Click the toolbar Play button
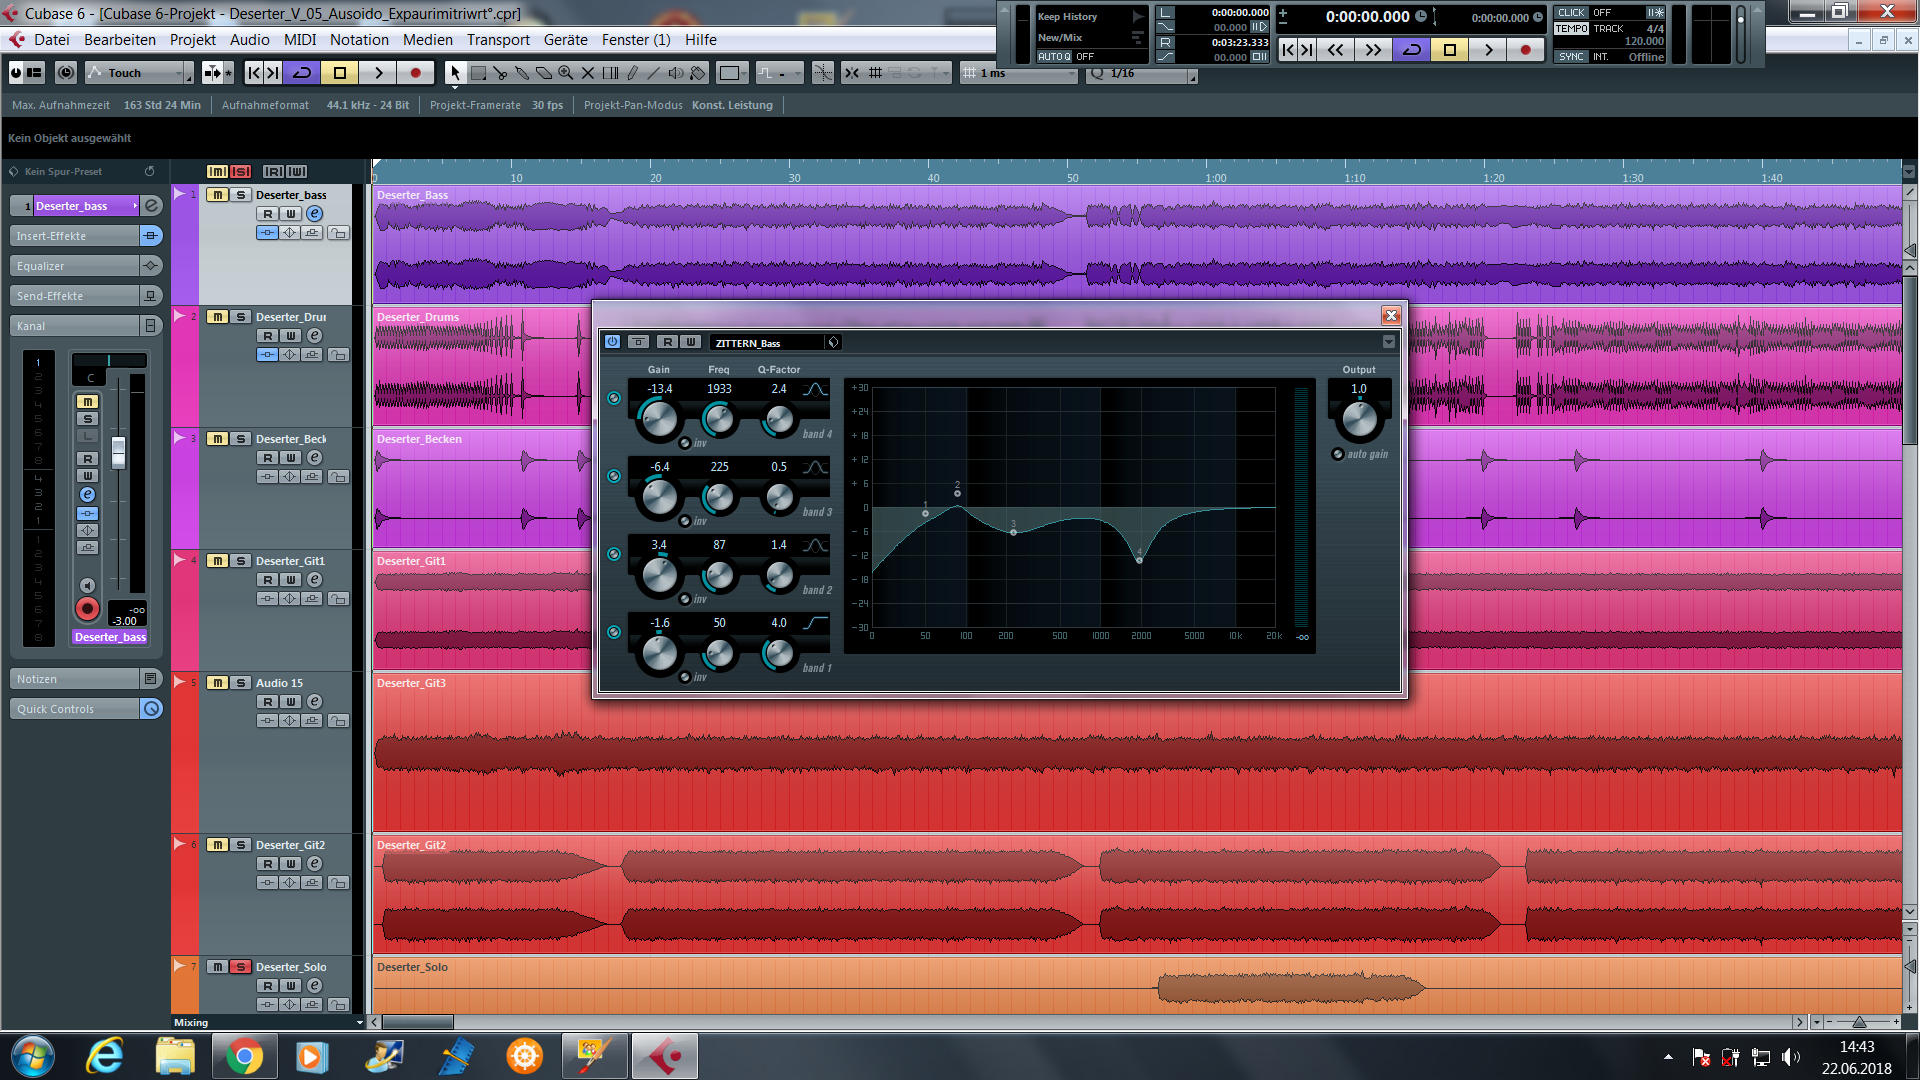The image size is (1920, 1080). pos(378,73)
